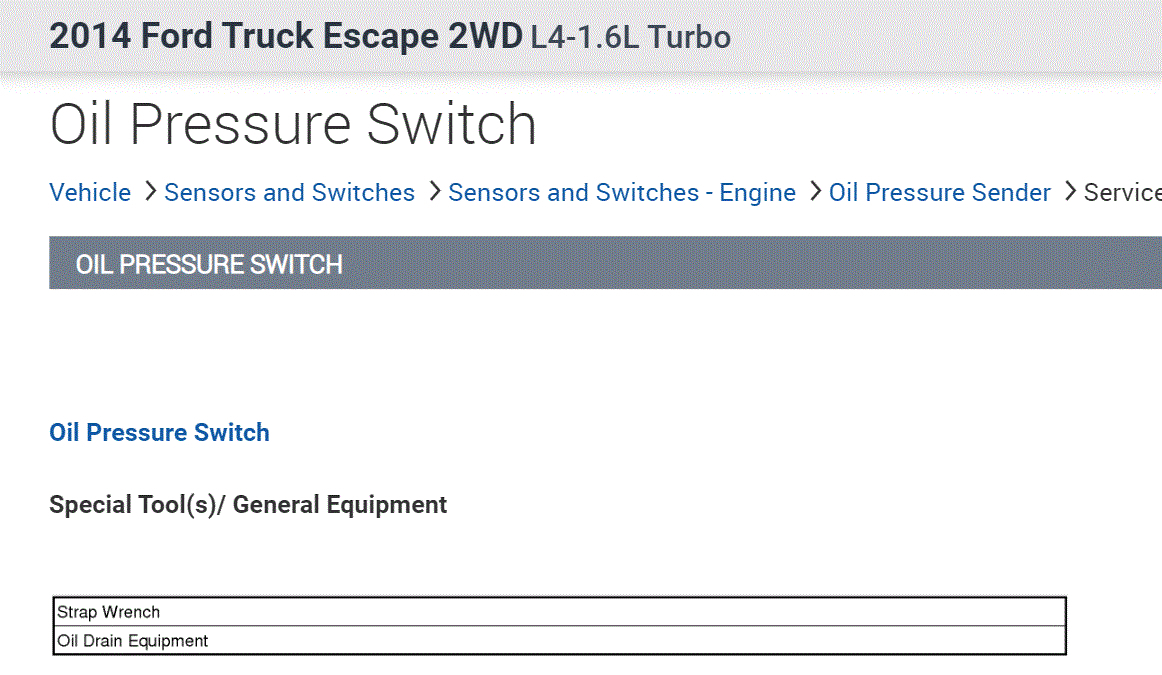Open the Sensors and Switches - Engine link

pyautogui.click(x=621, y=192)
